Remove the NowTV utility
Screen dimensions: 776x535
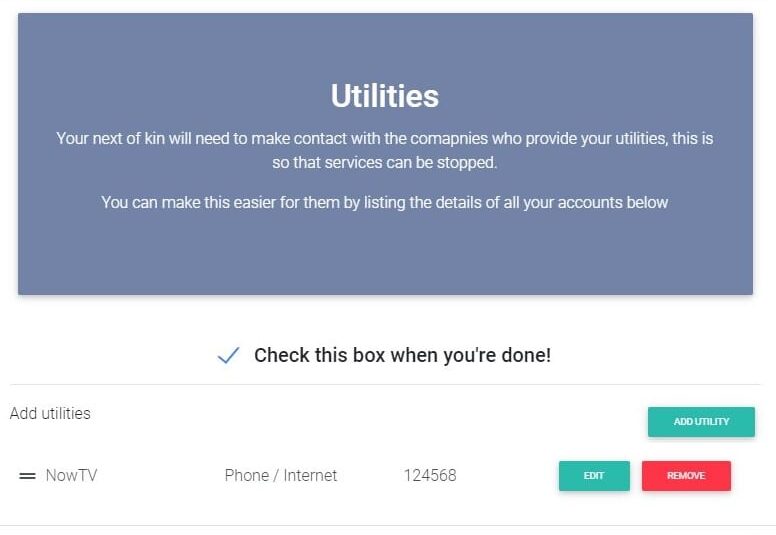[686, 476]
